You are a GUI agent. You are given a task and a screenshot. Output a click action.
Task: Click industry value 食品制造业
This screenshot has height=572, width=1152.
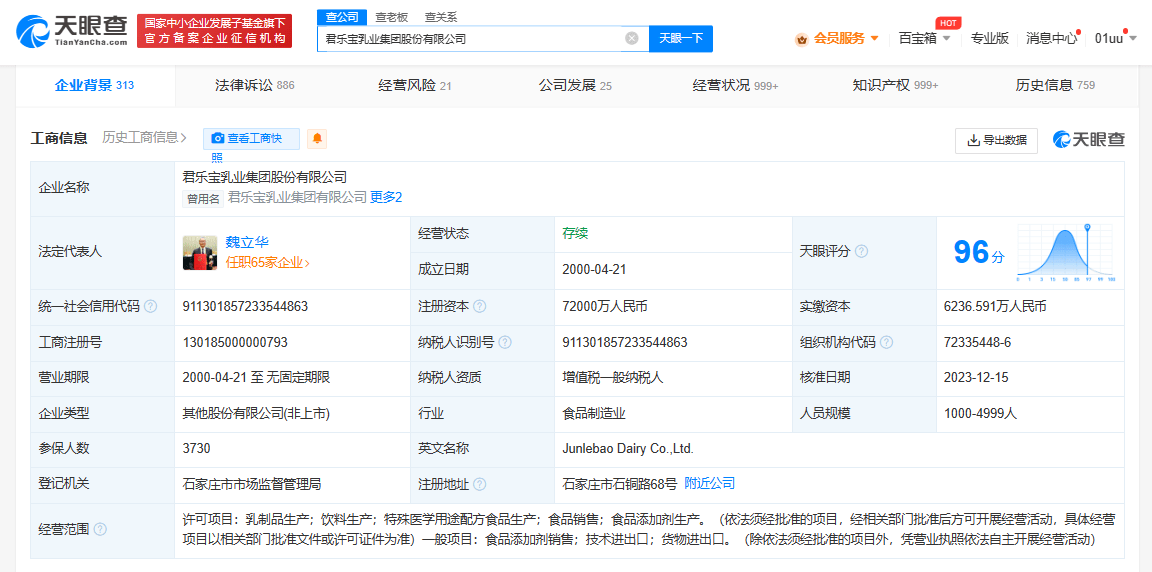[x=594, y=413]
